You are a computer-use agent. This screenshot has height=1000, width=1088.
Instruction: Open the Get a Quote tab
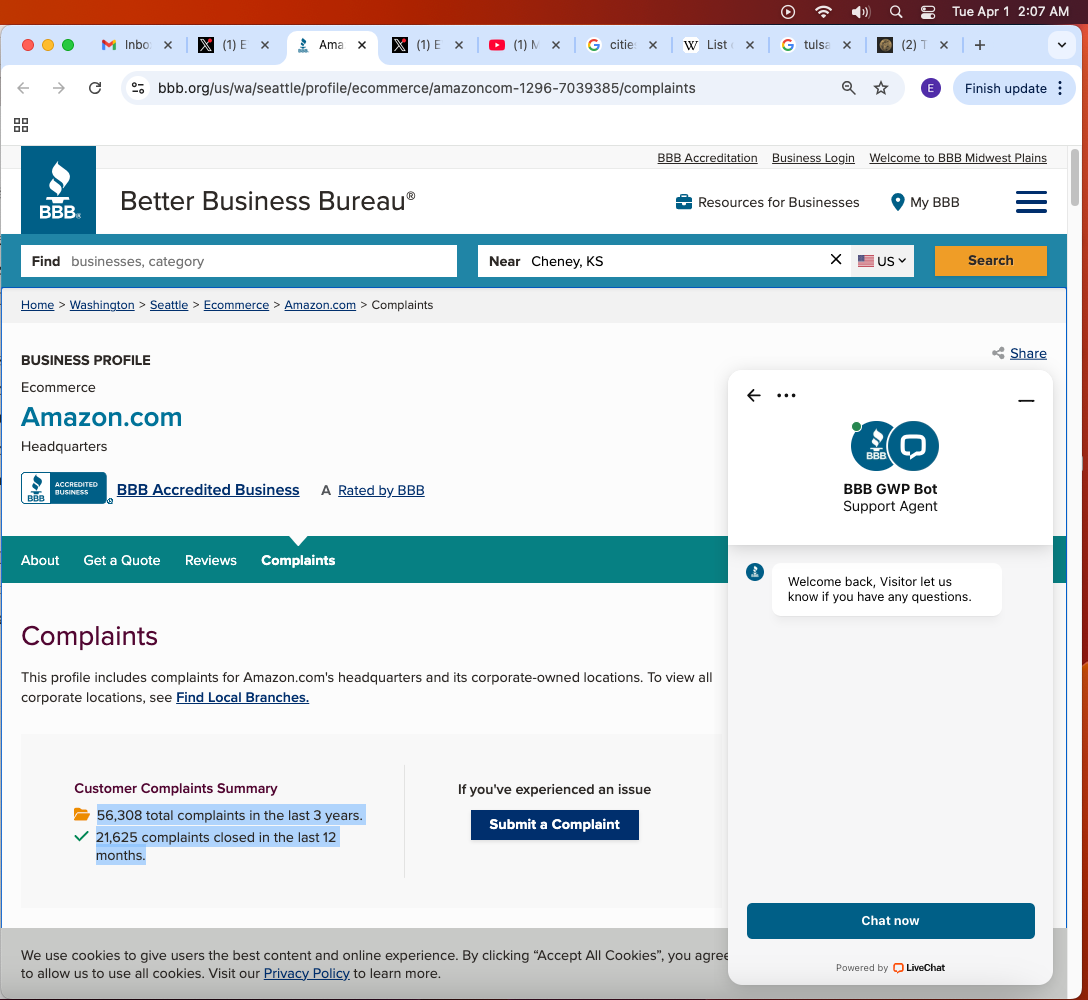click(x=122, y=560)
